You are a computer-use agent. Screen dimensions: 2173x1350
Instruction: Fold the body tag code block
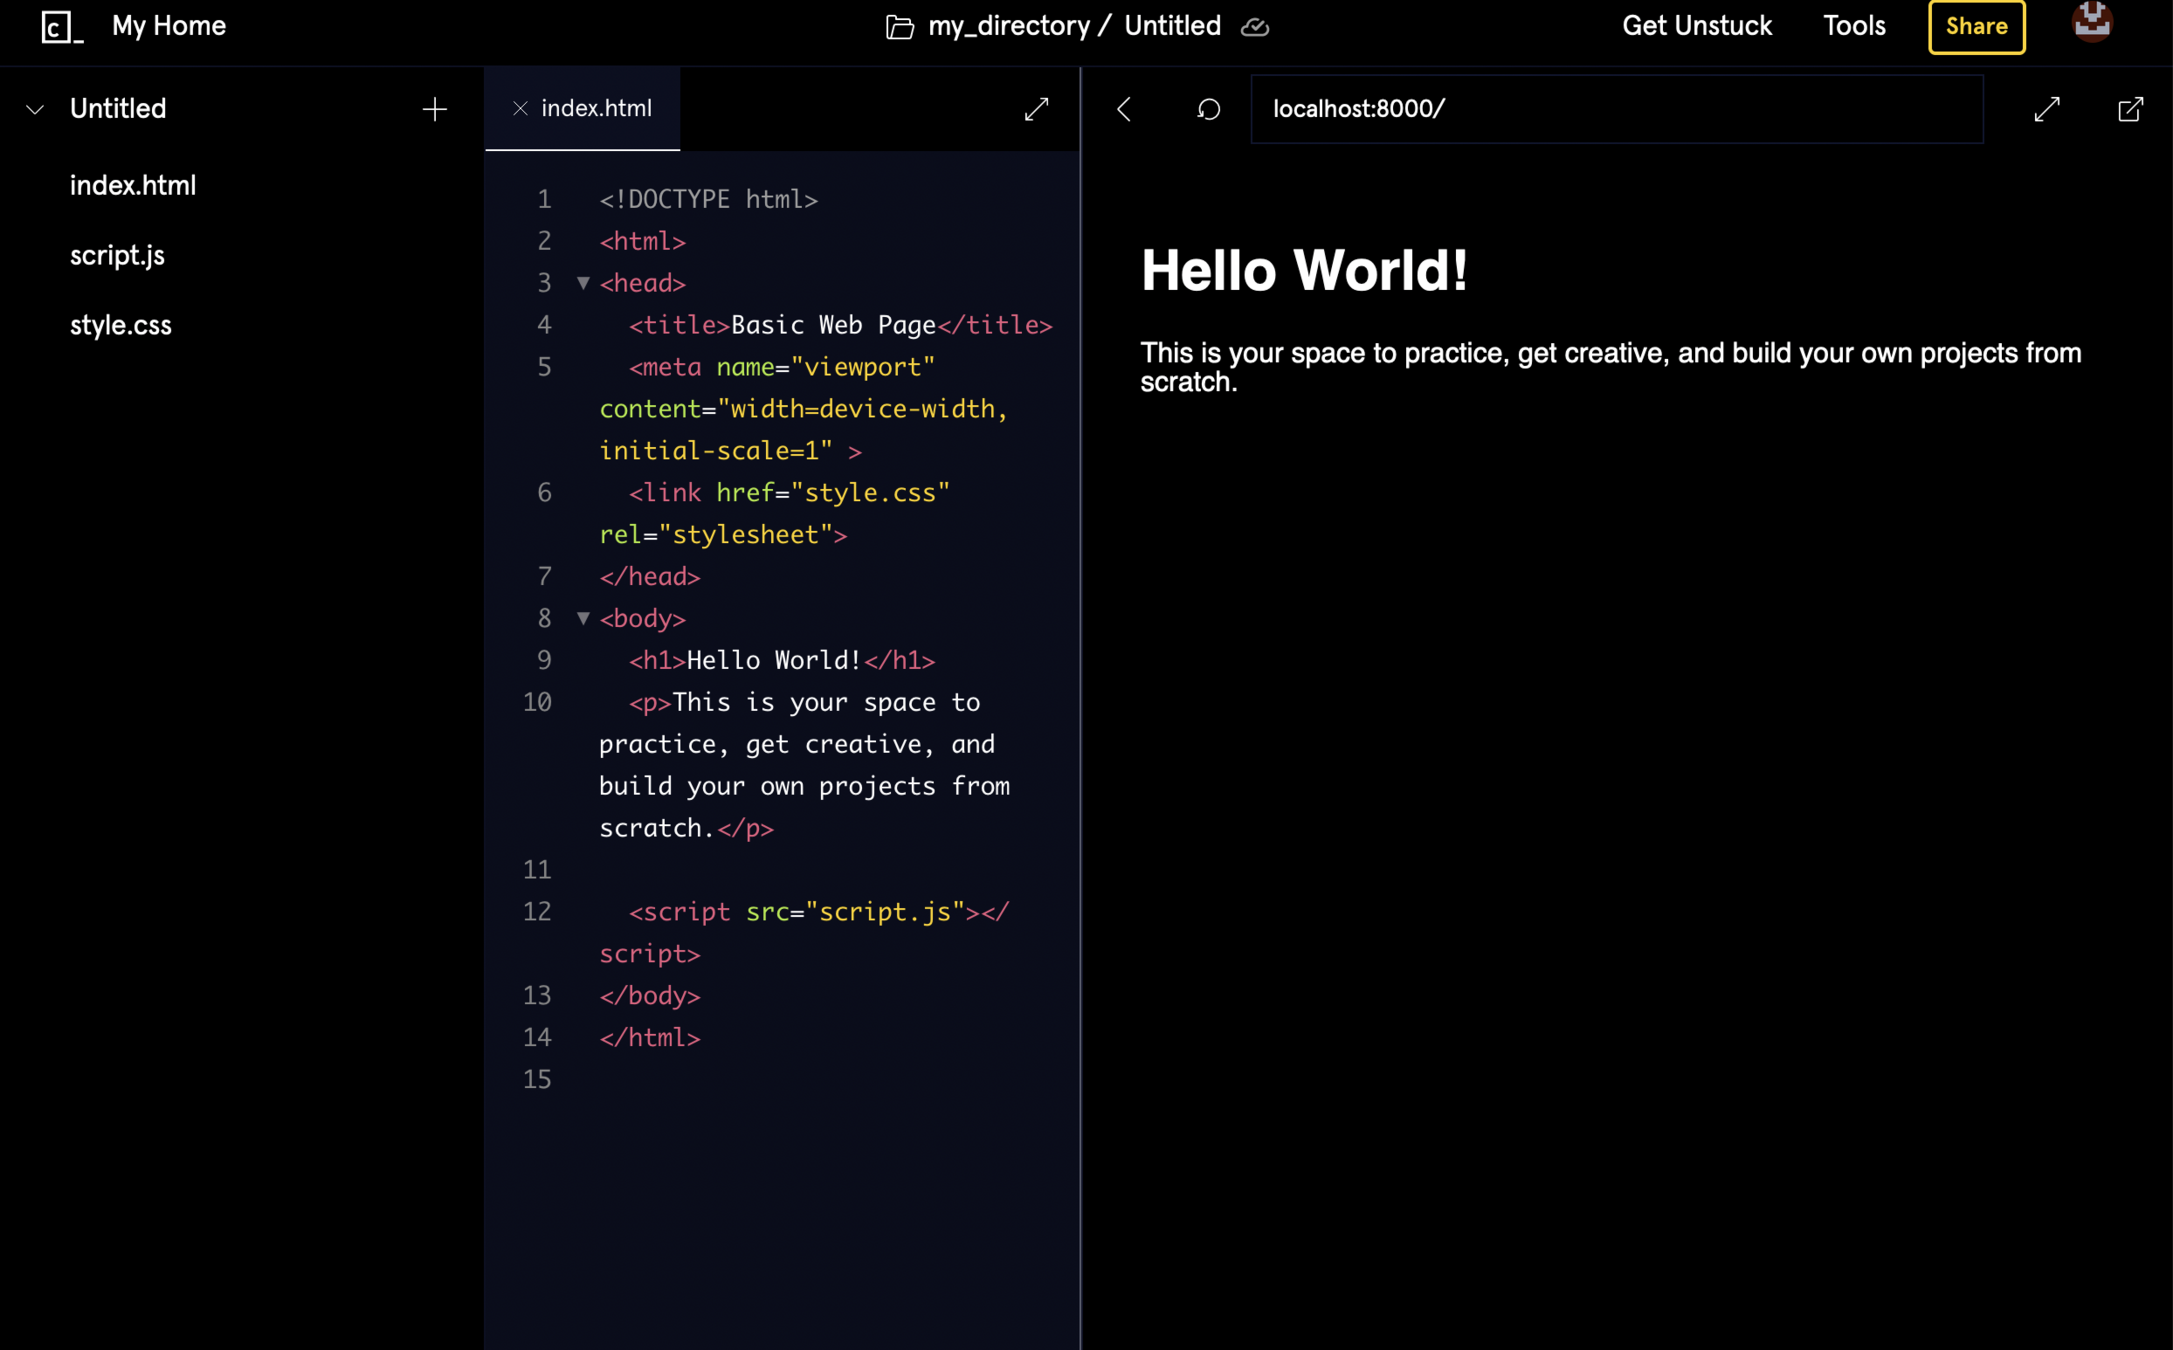click(x=583, y=618)
